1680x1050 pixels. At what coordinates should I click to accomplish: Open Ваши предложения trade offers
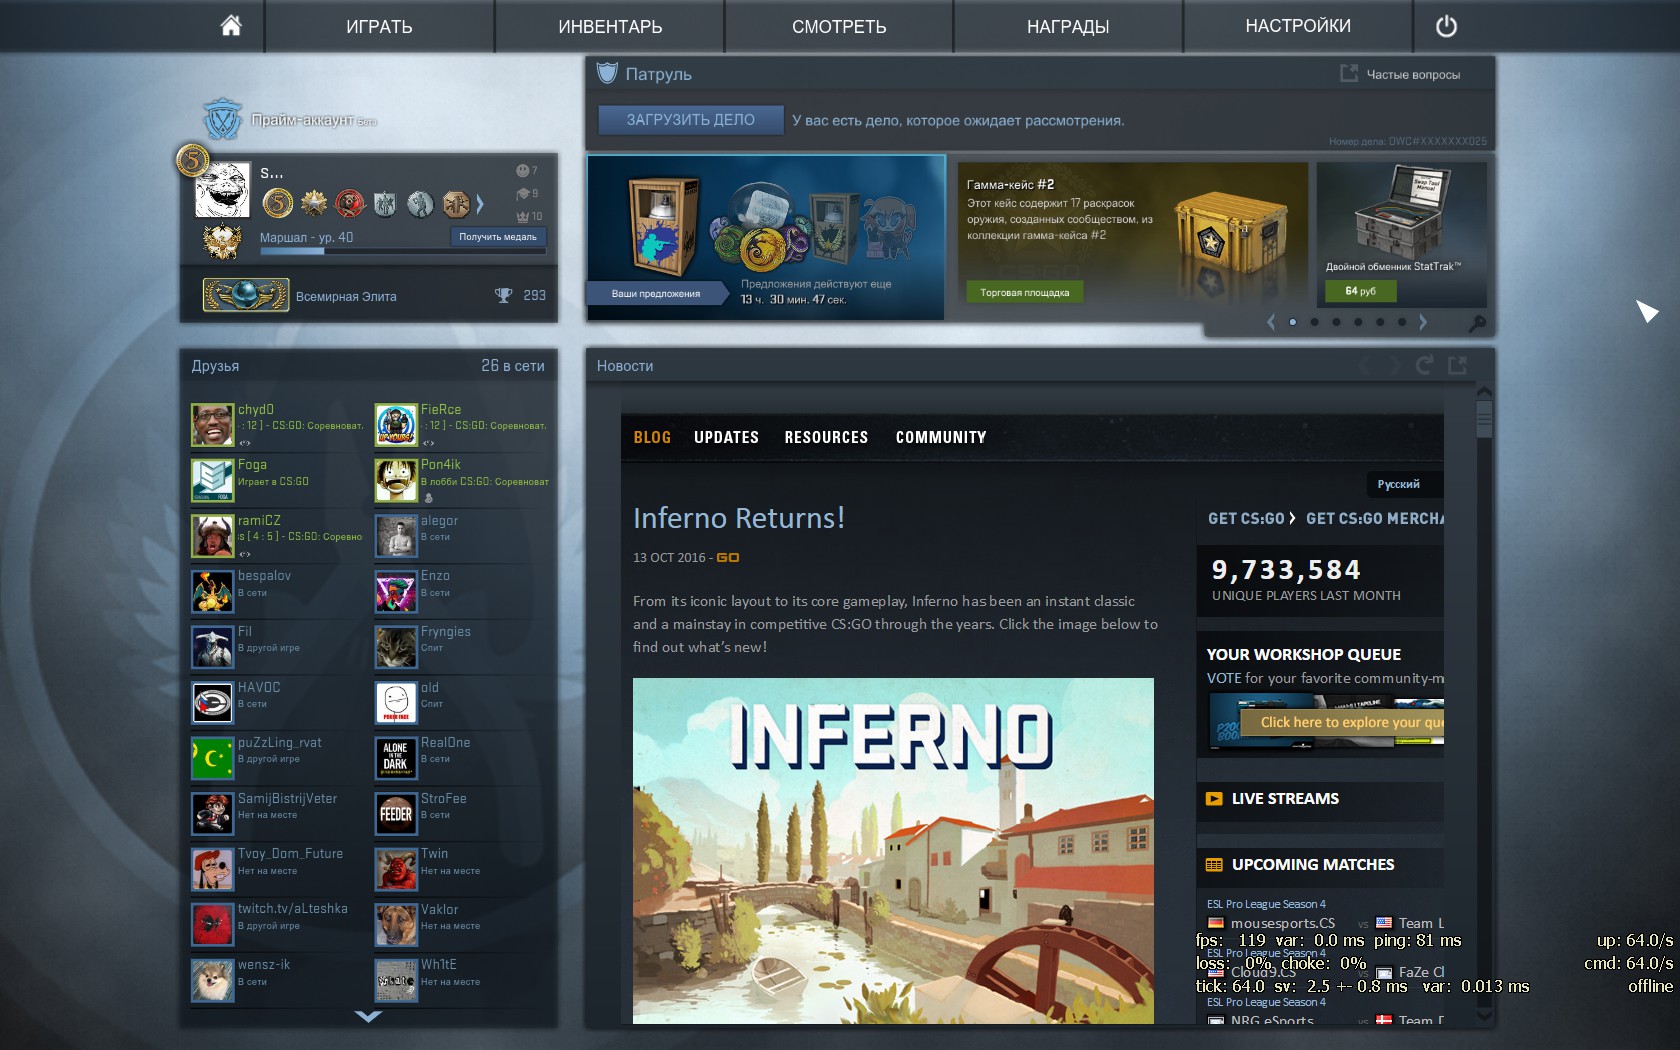(656, 293)
